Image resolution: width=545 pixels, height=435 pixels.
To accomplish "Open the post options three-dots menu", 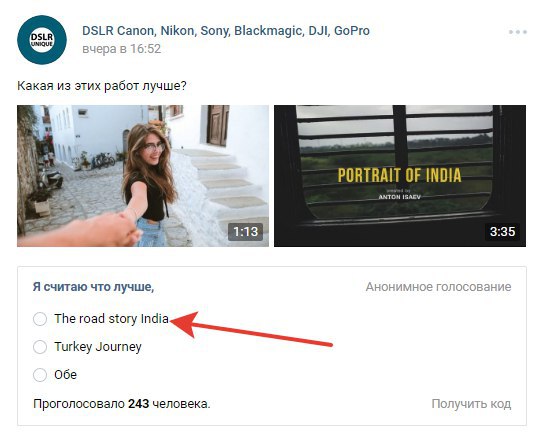I will click(x=518, y=32).
